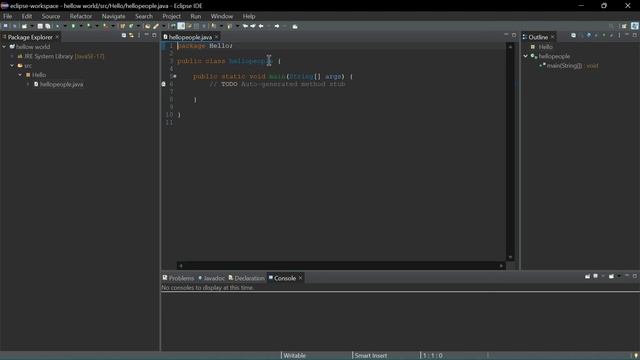The width and height of the screenshot is (640, 360).
Task: Open the Help menu
Action: (249, 16)
